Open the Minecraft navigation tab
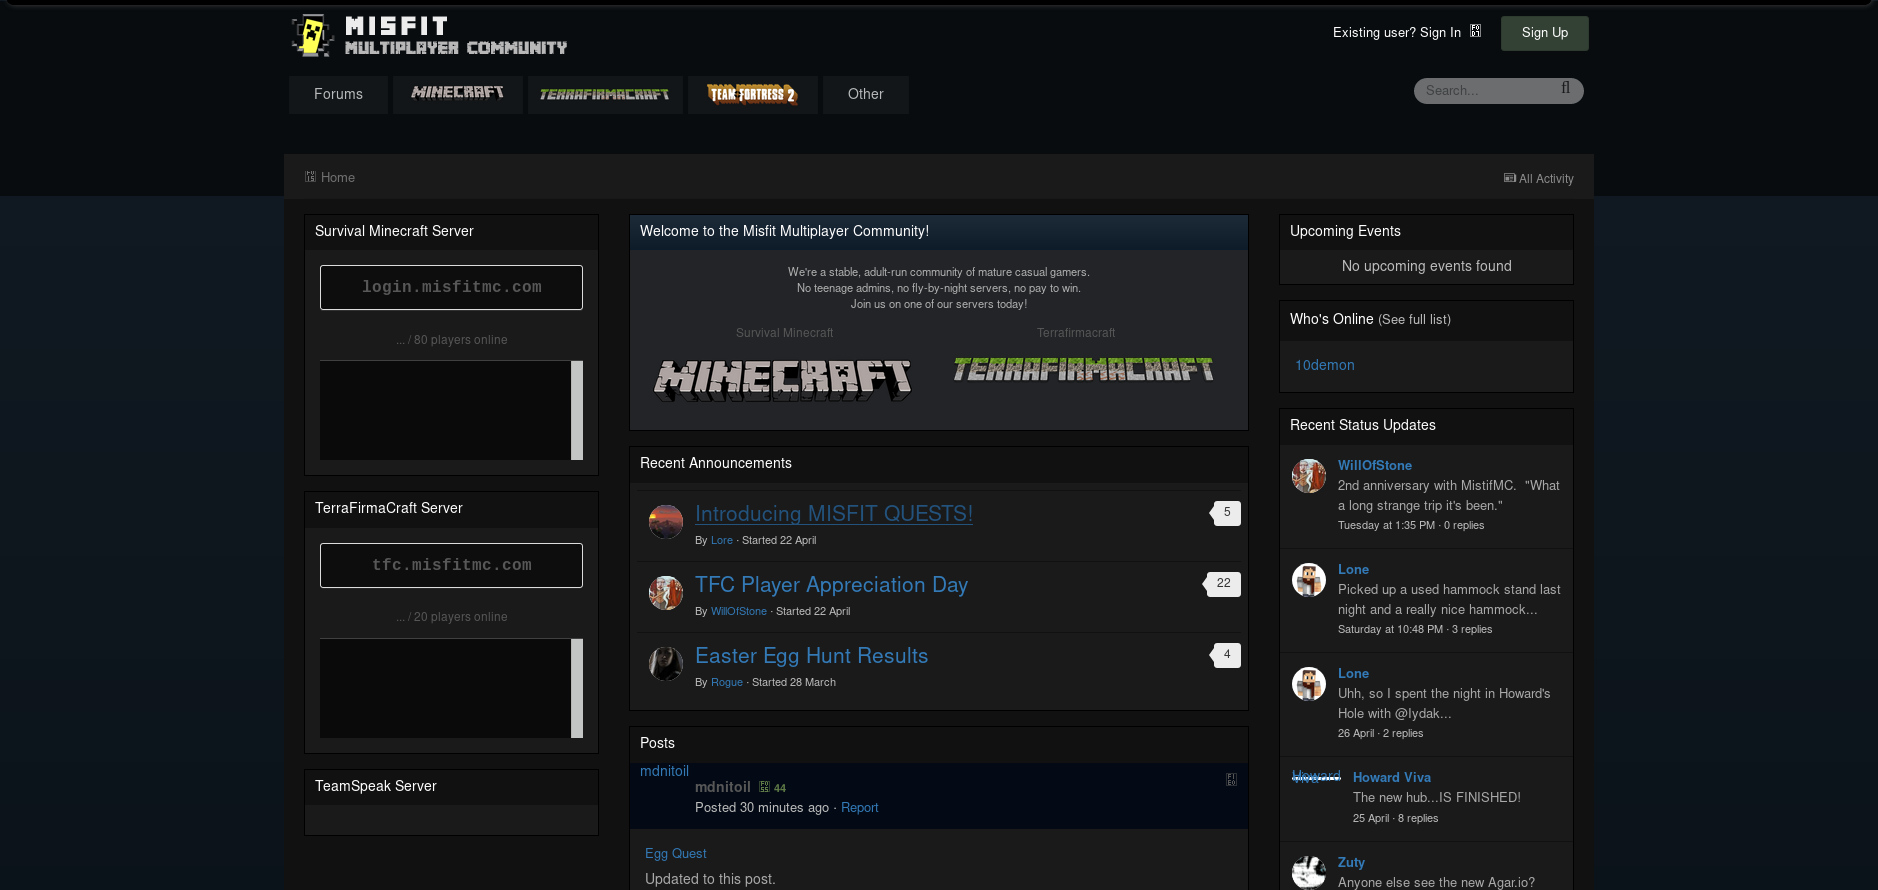Image resolution: width=1878 pixels, height=890 pixels. pyautogui.click(x=458, y=95)
